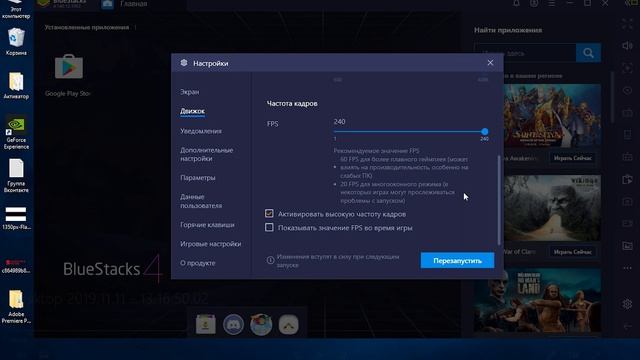The height and width of the screenshot is (360, 640).
Task: Click the volume icon in side toolbar
Action: pos(627,46)
